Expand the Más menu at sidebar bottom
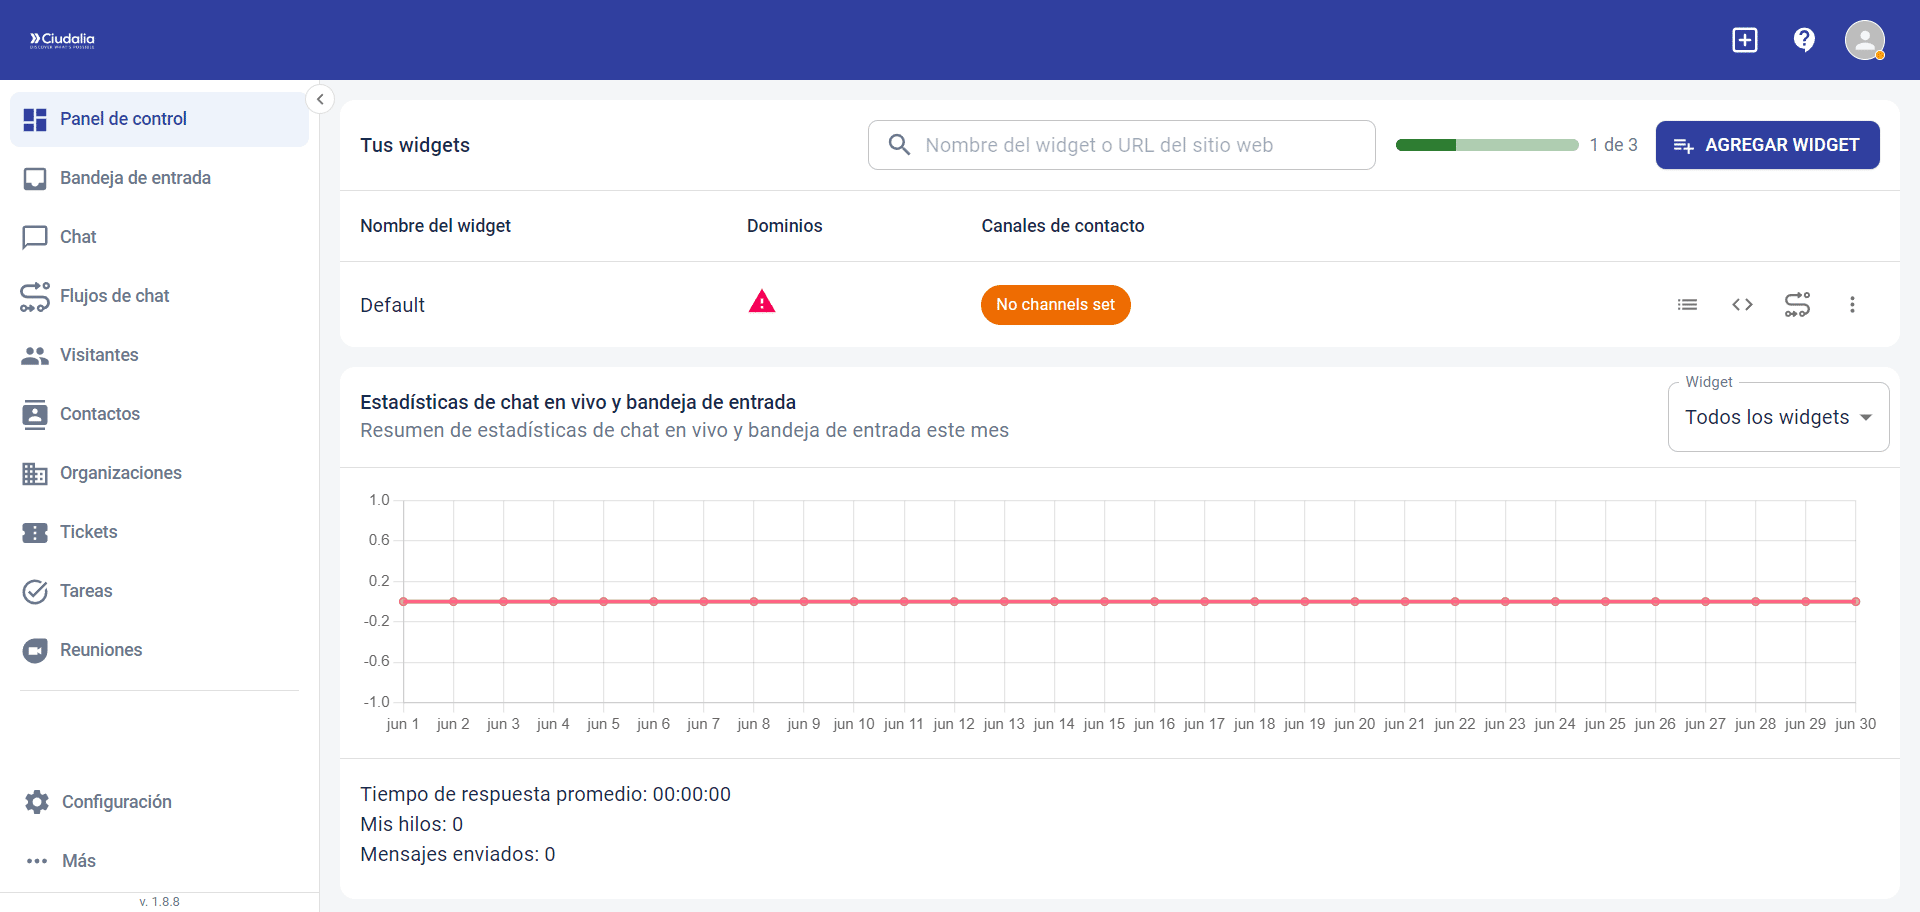 pyautogui.click(x=77, y=861)
